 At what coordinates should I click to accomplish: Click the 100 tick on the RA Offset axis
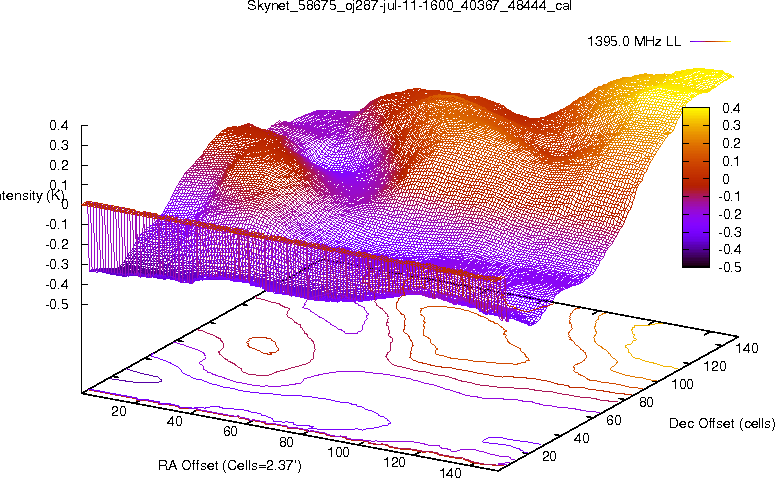click(x=339, y=452)
